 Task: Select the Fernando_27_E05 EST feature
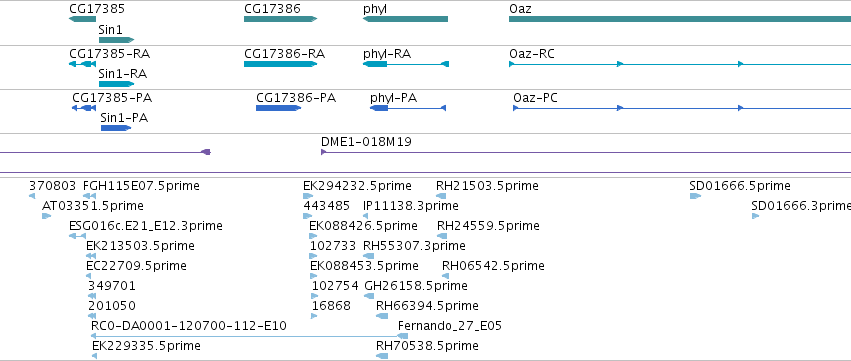[403, 336]
